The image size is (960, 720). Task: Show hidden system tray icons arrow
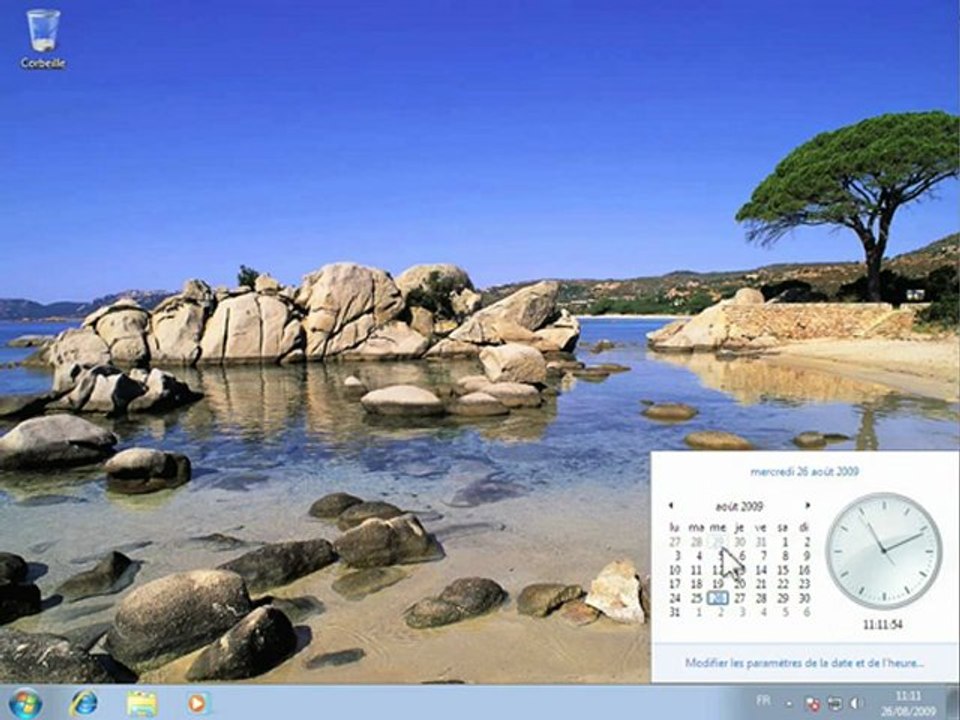point(790,705)
